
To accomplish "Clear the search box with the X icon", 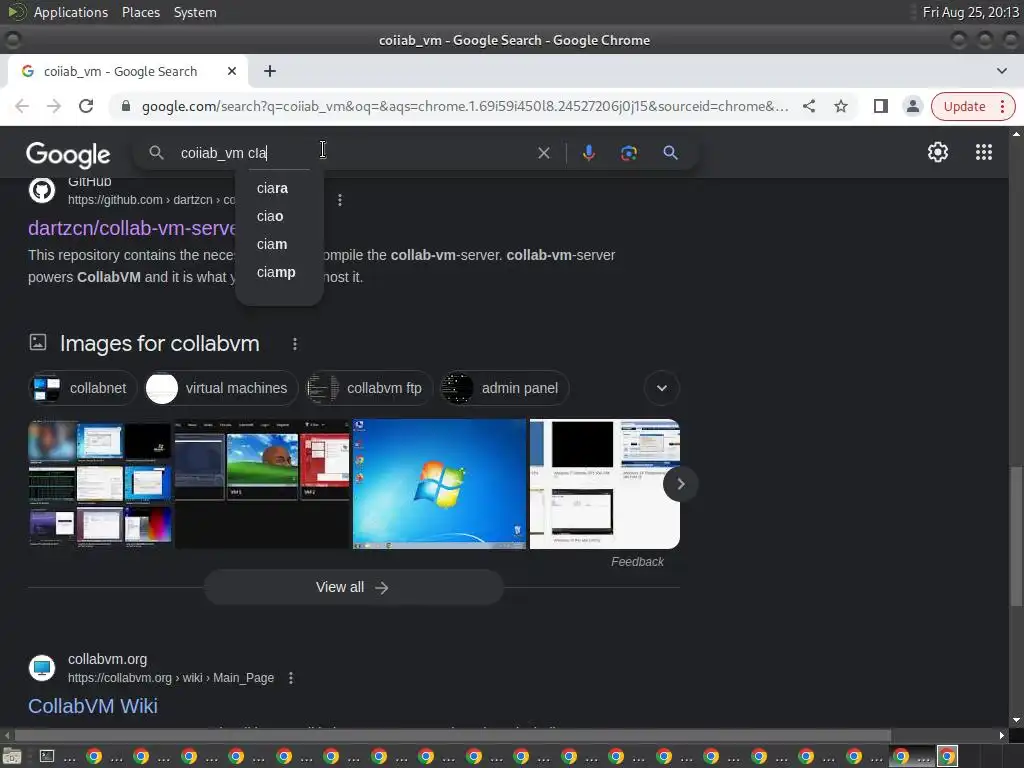I will pos(543,153).
